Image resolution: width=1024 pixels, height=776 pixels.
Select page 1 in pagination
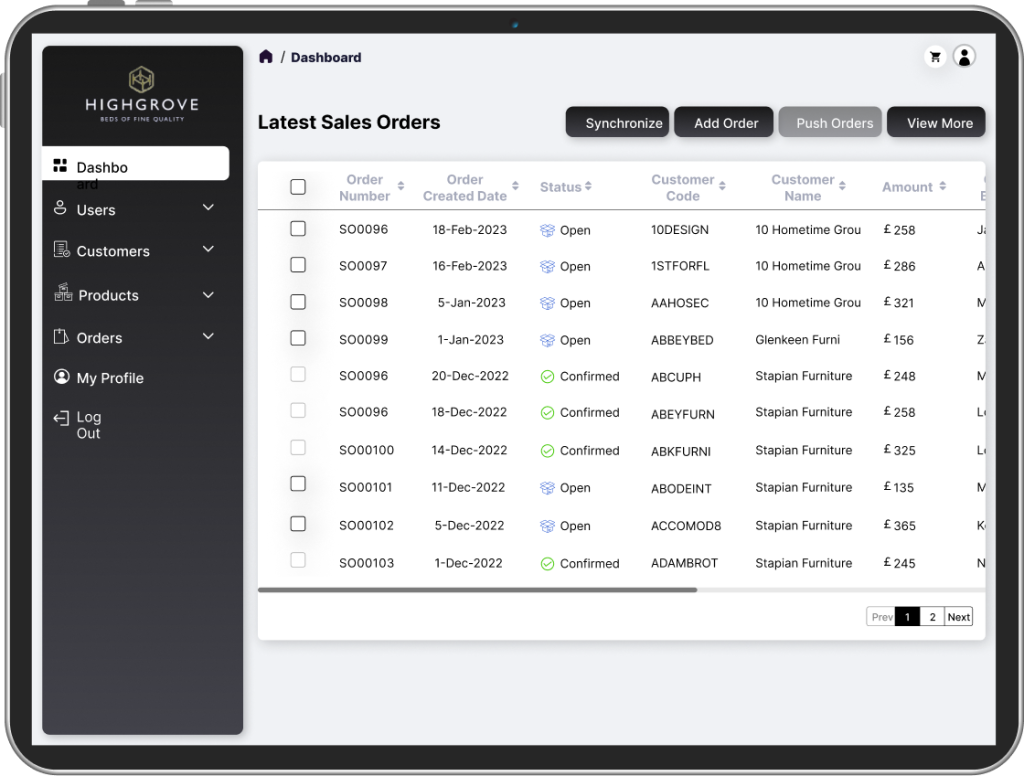[907, 617]
